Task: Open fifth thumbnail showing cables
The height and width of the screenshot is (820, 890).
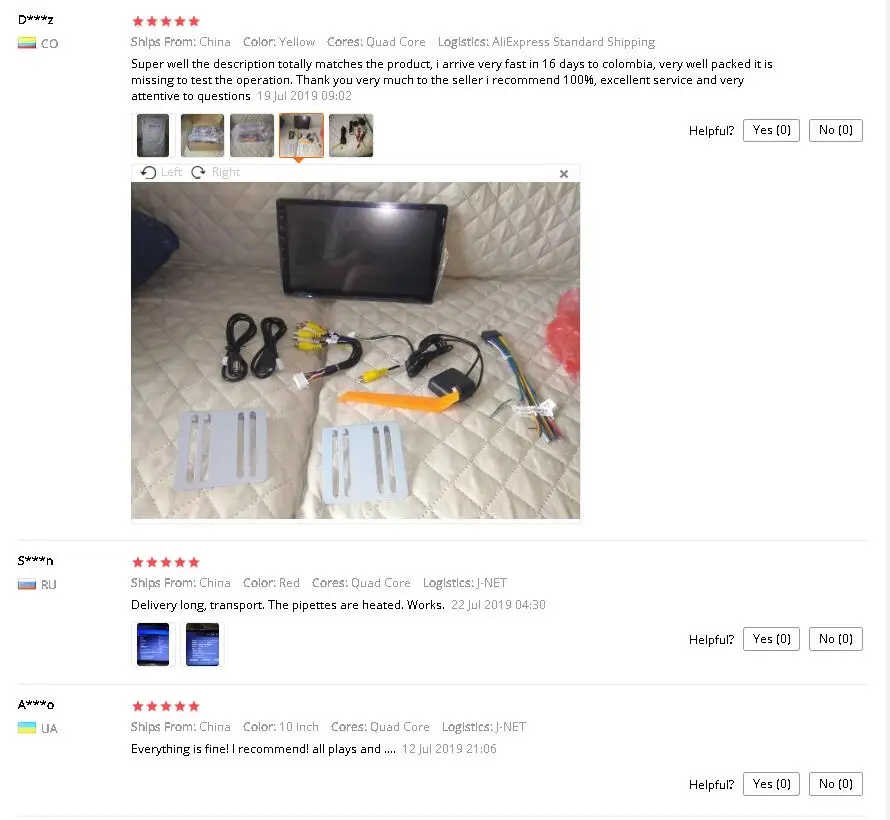Action: [351, 135]
